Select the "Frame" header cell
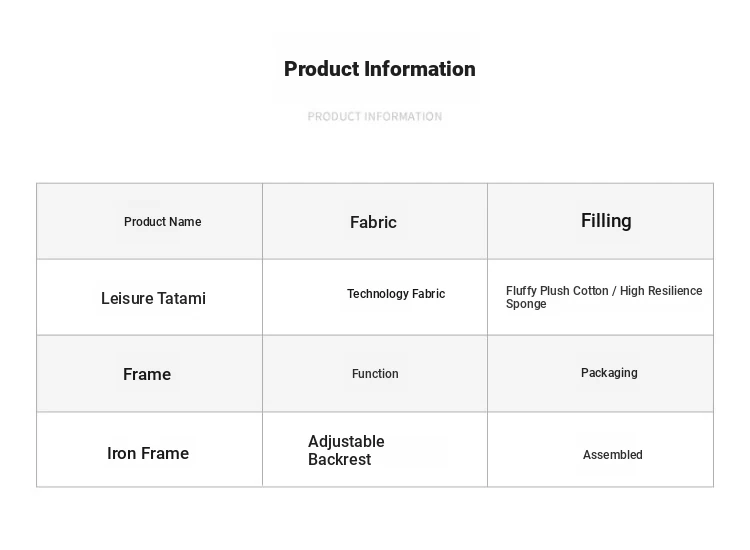This screenshot has width=750, height=550. click(x=147, y=374)
